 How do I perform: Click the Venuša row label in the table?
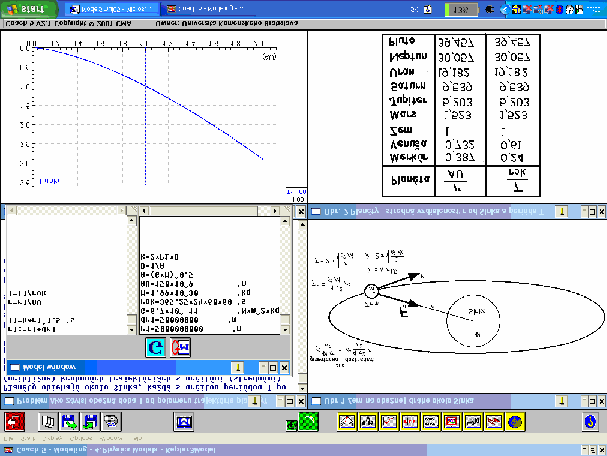pyautogui.click(x=409, y=144)
